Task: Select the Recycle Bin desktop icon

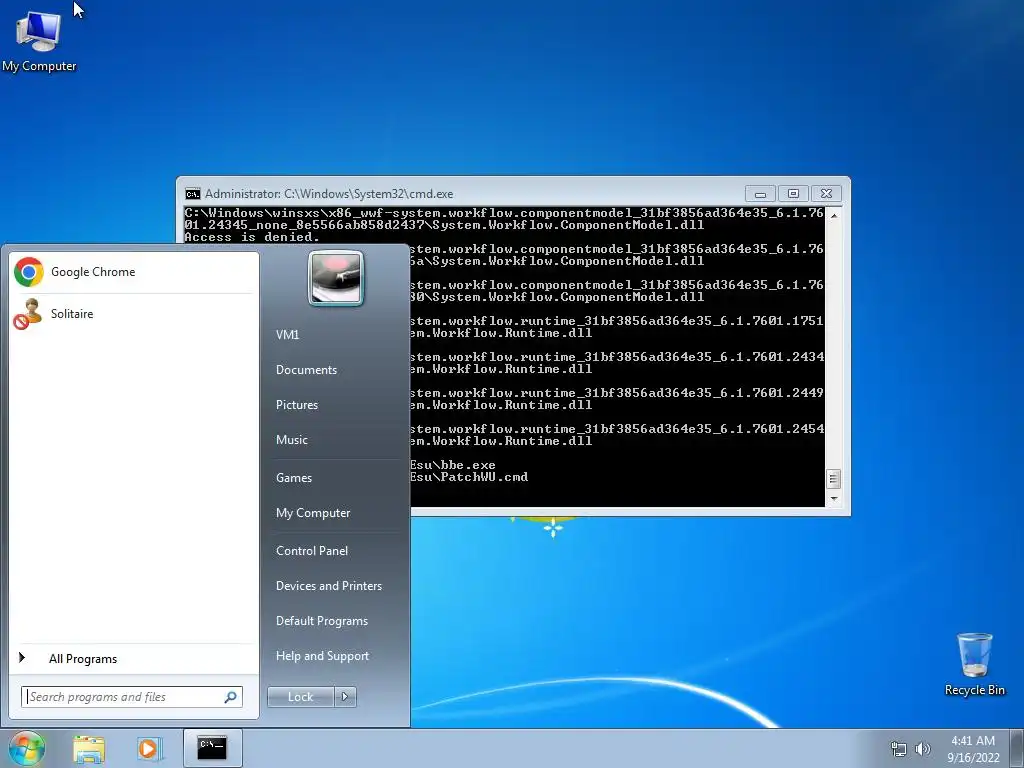Action: pyautogui.click(x=974, y=665)
